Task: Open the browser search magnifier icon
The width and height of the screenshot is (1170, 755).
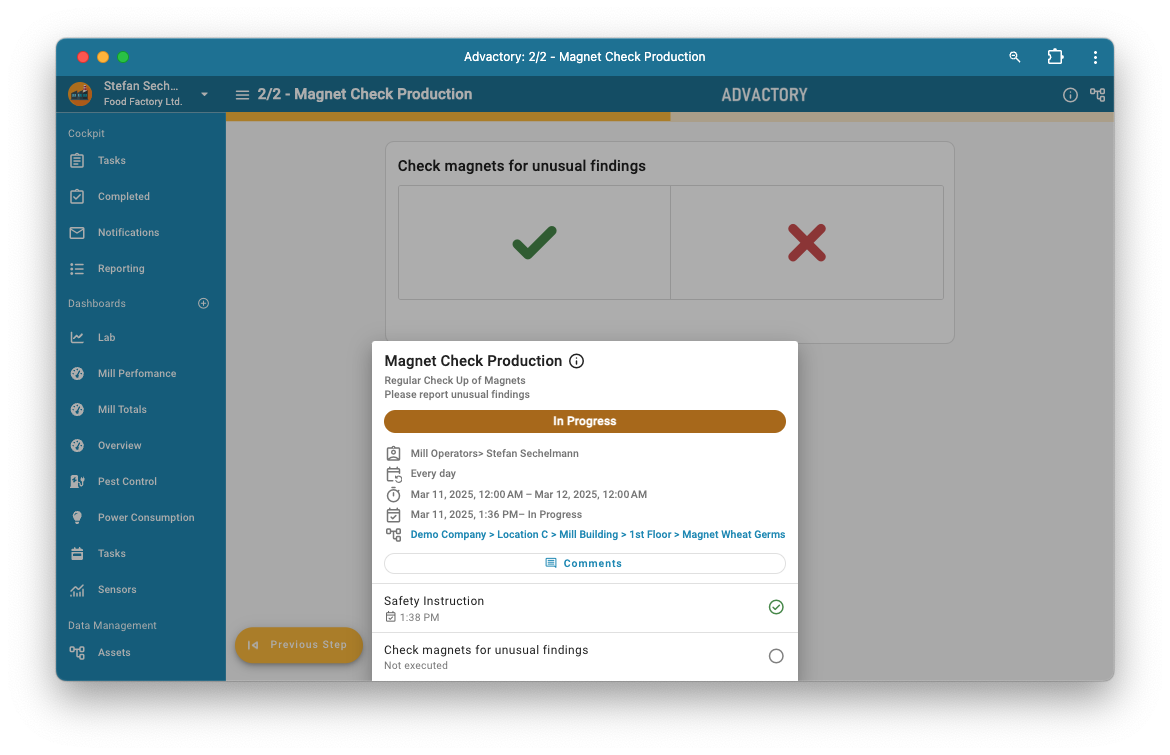Action: pos(1015,57)
